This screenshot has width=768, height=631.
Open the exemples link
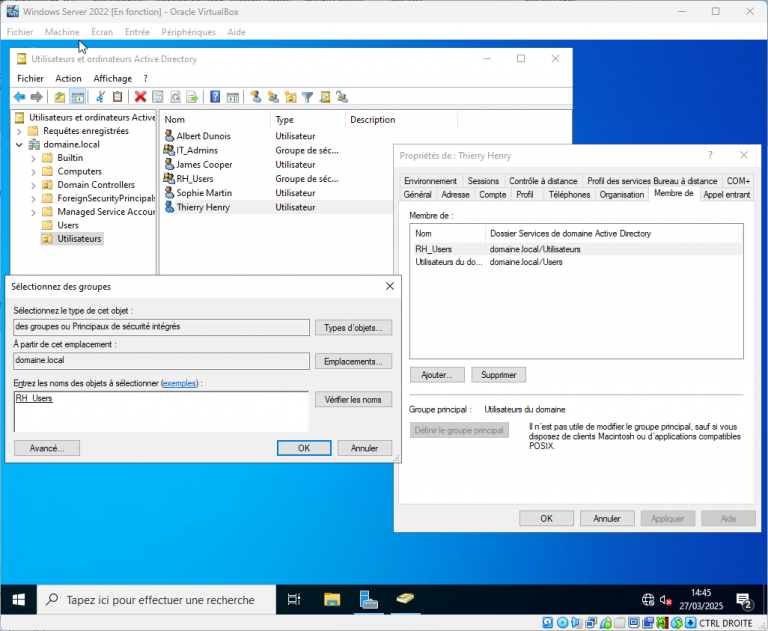[180, 383]
